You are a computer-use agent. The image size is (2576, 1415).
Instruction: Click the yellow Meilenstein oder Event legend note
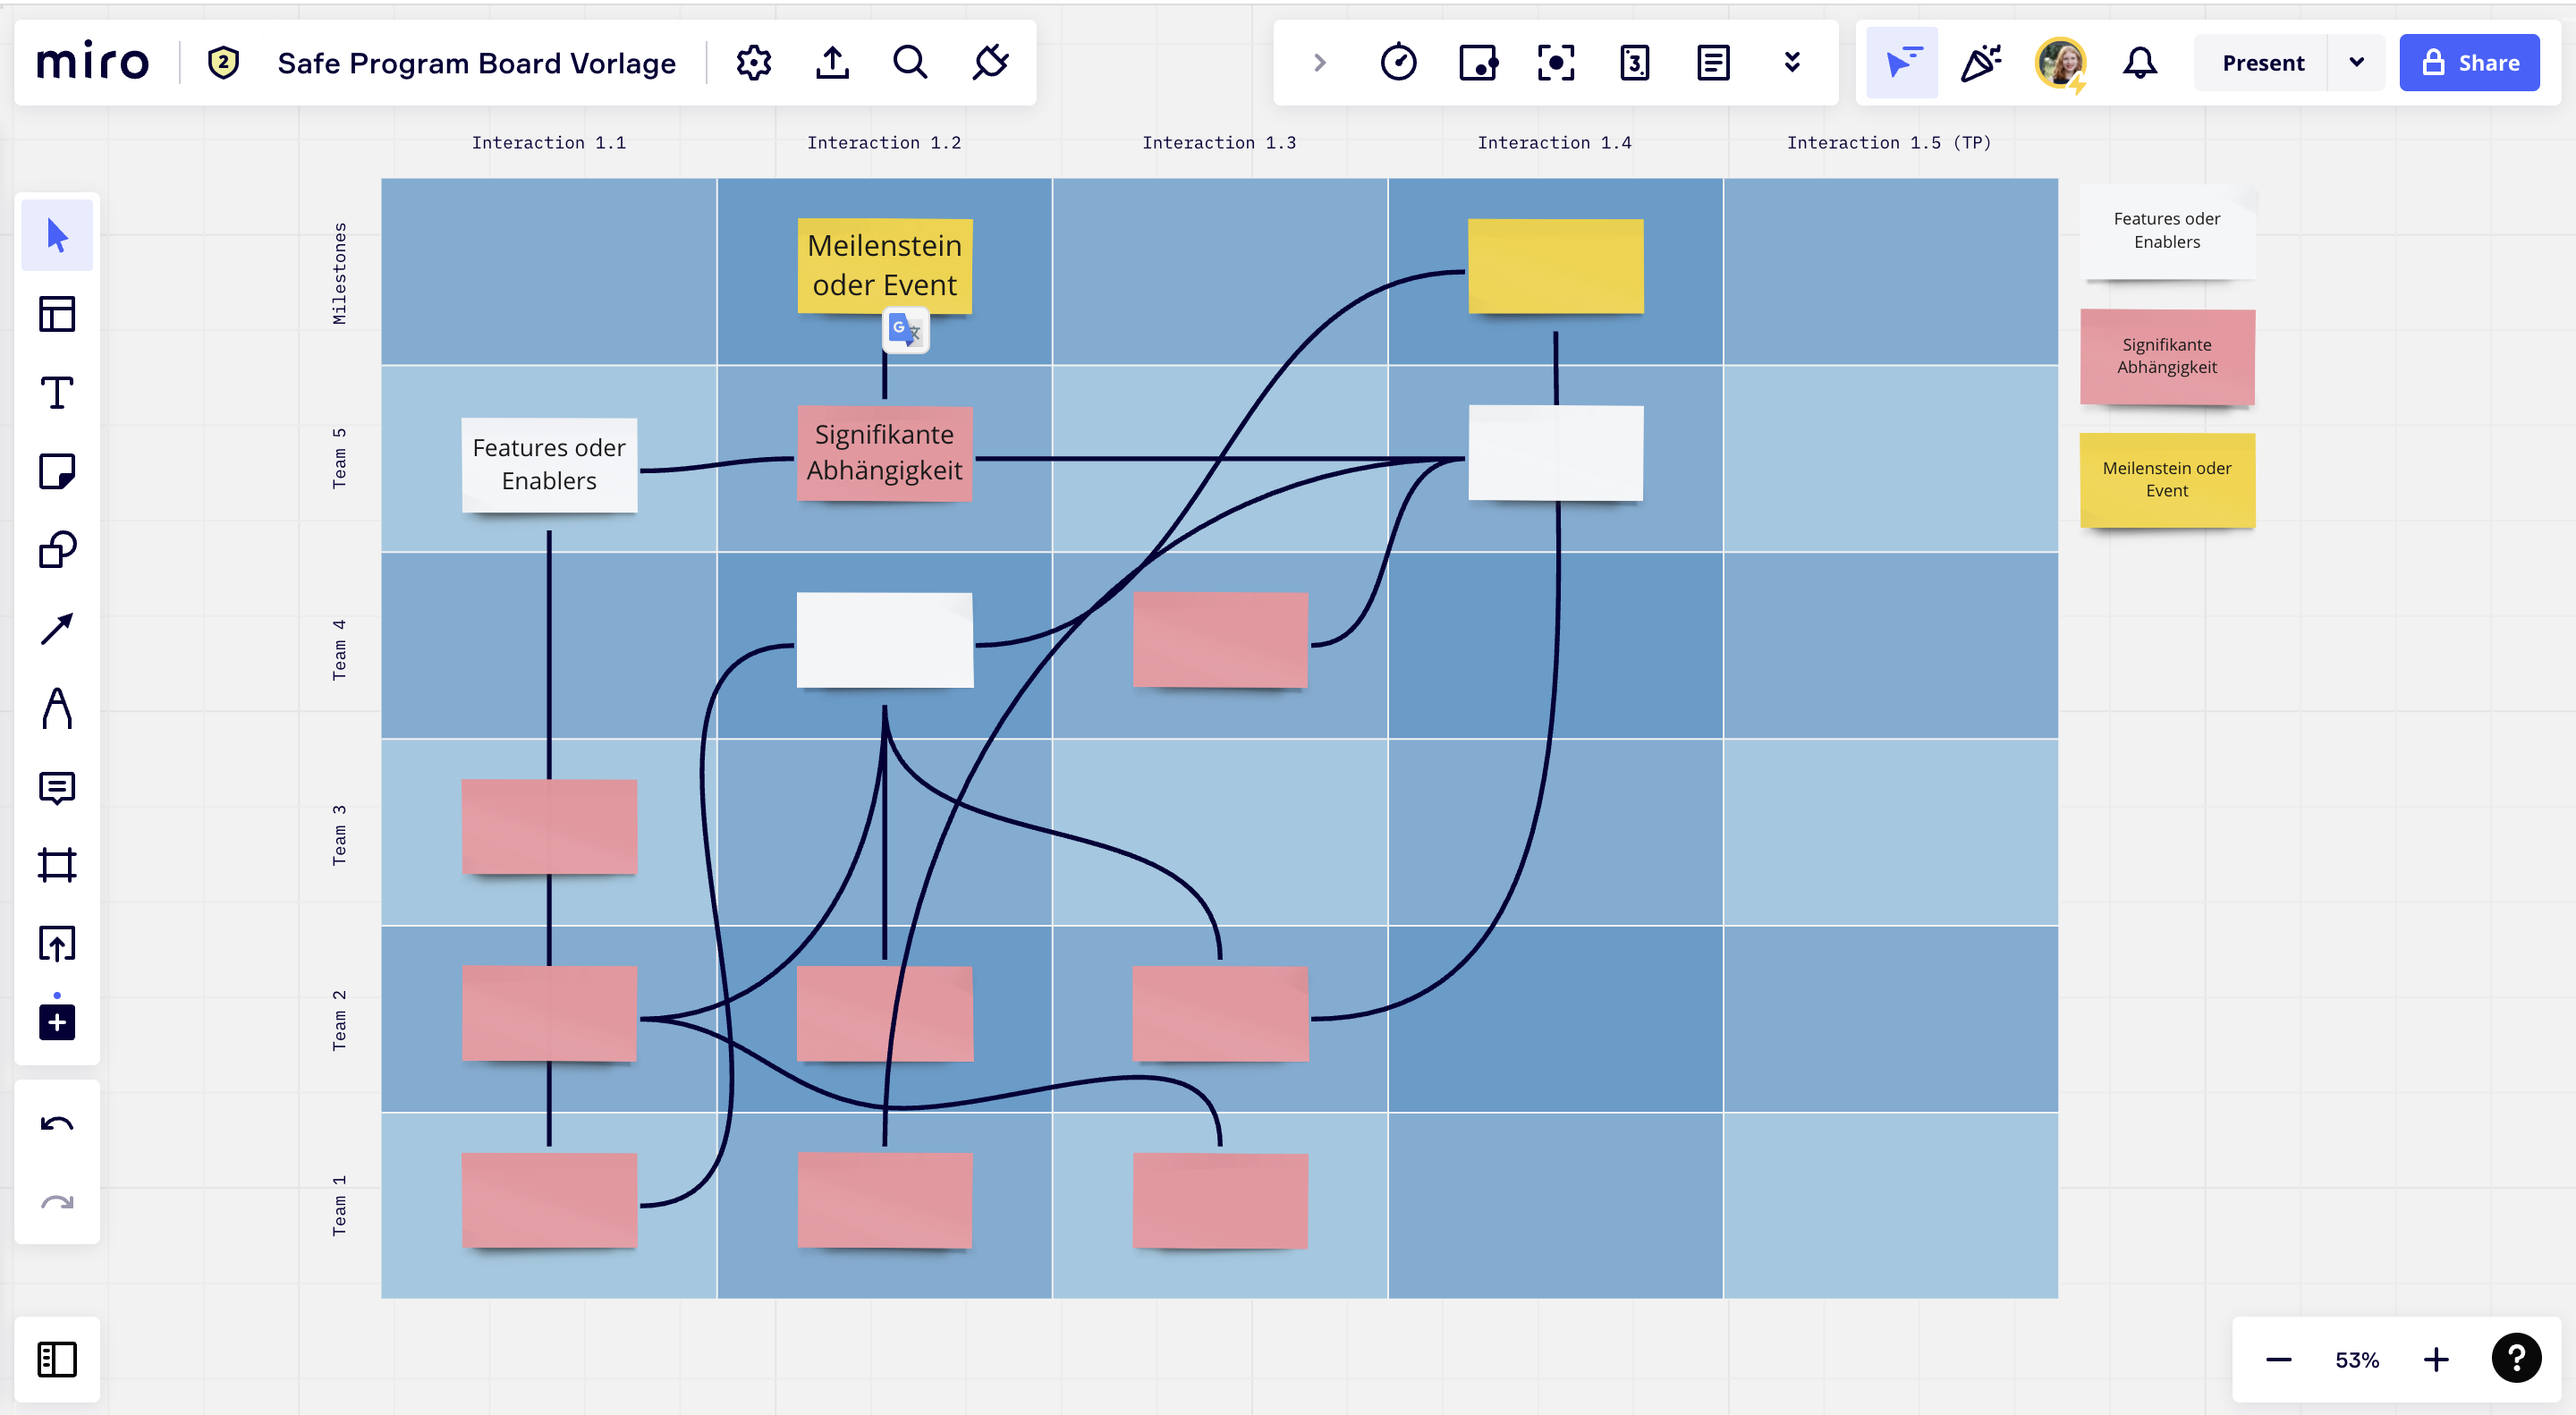point(2166,479)
